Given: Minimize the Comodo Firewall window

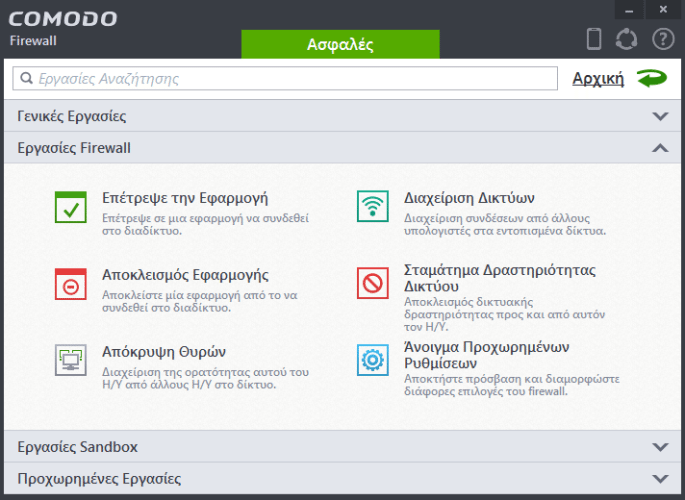Looking at the screenshot, I should click(629, 10).
